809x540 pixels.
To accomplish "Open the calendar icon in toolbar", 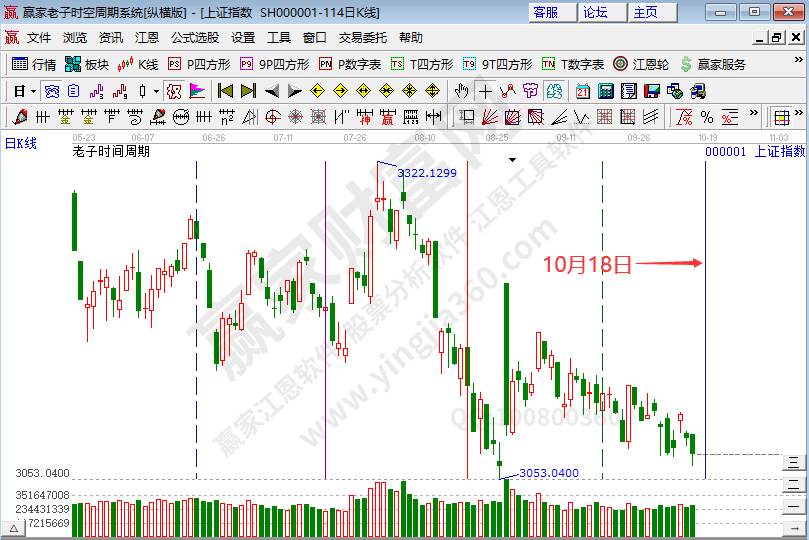I will pyautogui.click(x=583, y=91).
